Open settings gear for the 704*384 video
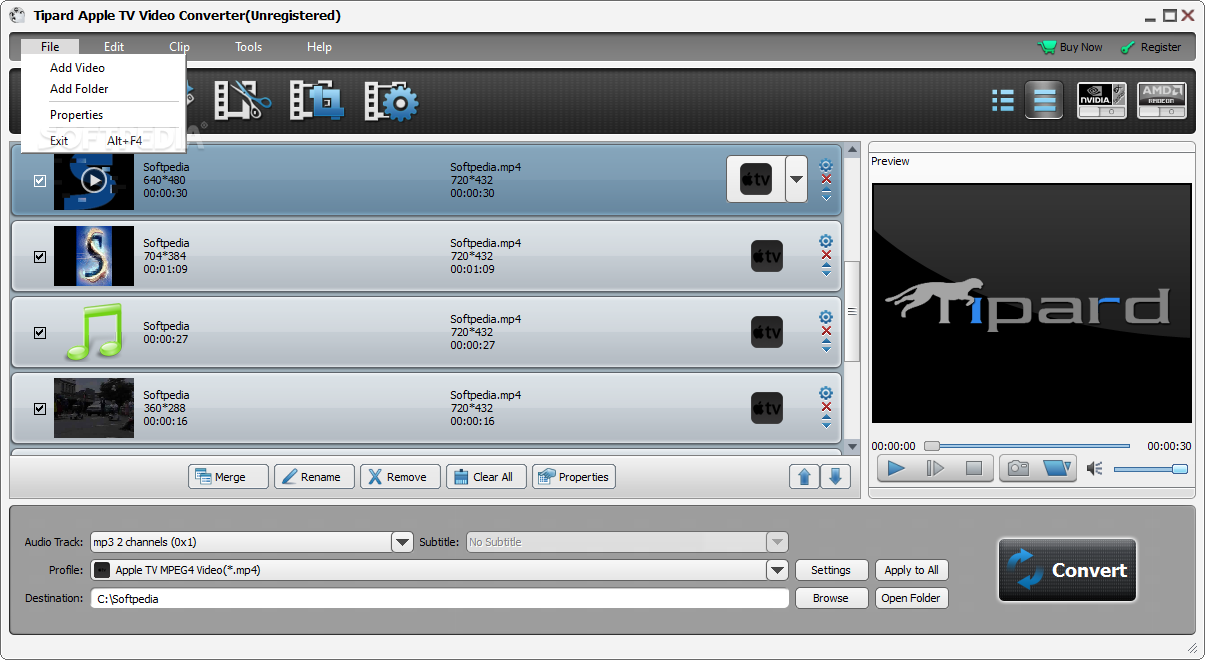 click(826, 241)
